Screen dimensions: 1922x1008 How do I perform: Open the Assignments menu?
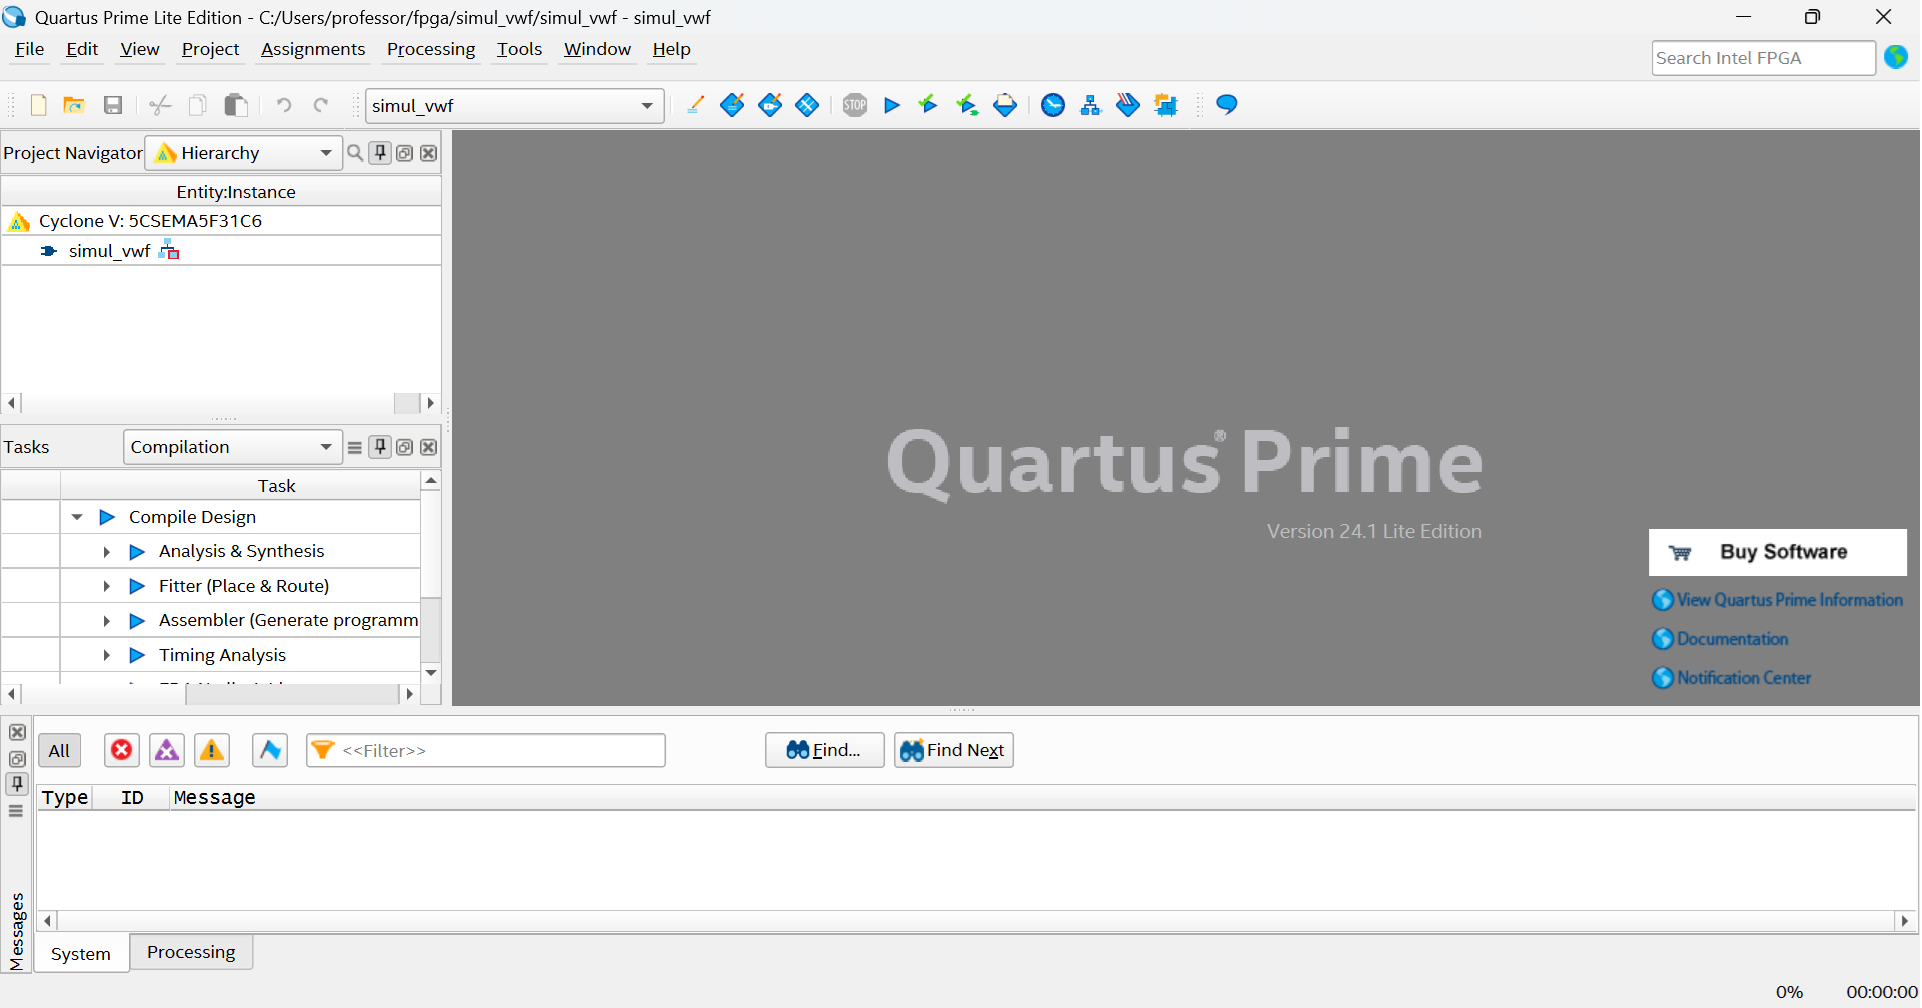coord(313,49)
